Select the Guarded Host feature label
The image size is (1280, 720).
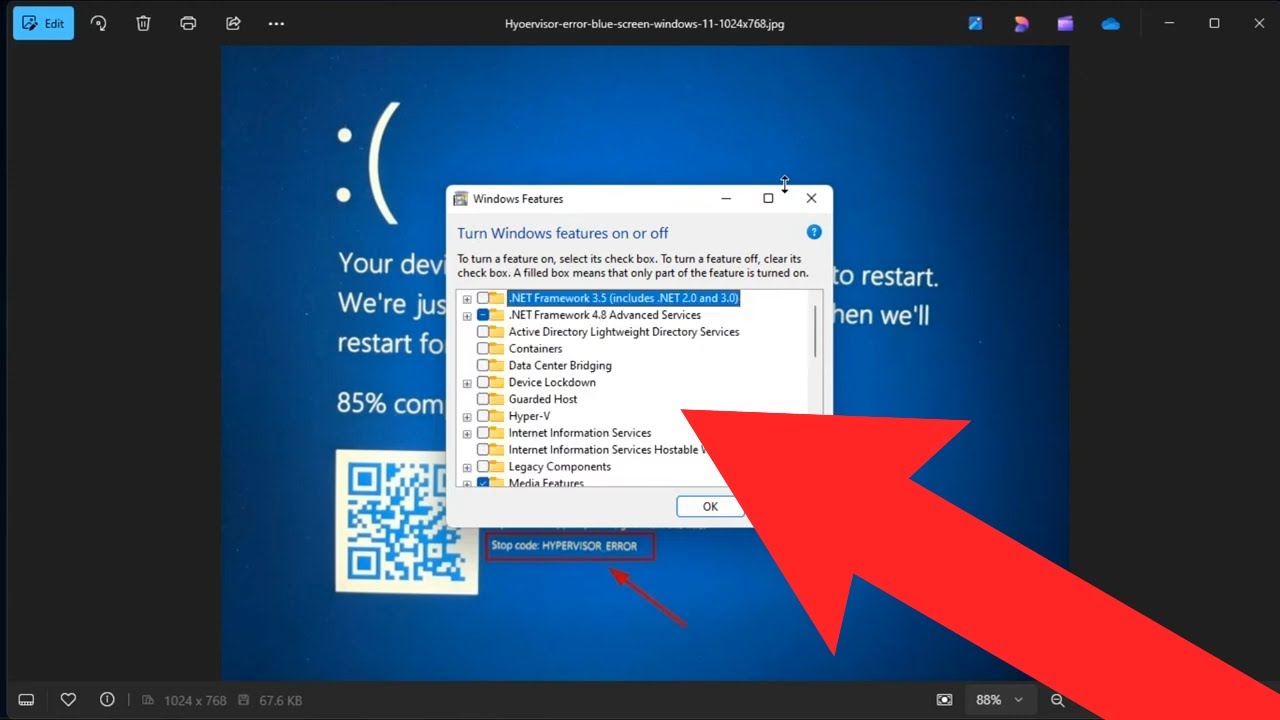coord(543,399)
